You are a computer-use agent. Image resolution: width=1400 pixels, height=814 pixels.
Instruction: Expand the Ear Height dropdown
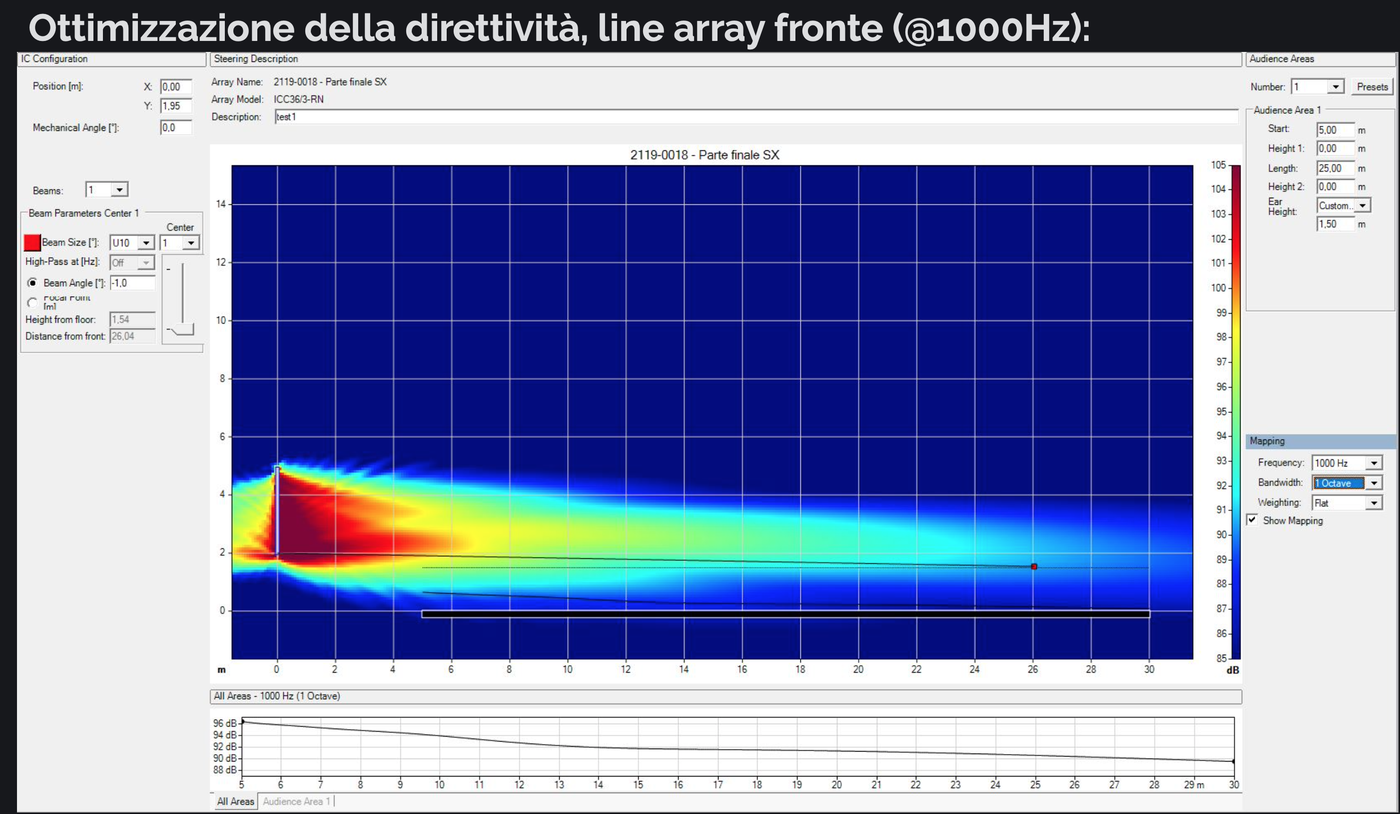[x=1364, y=206]
